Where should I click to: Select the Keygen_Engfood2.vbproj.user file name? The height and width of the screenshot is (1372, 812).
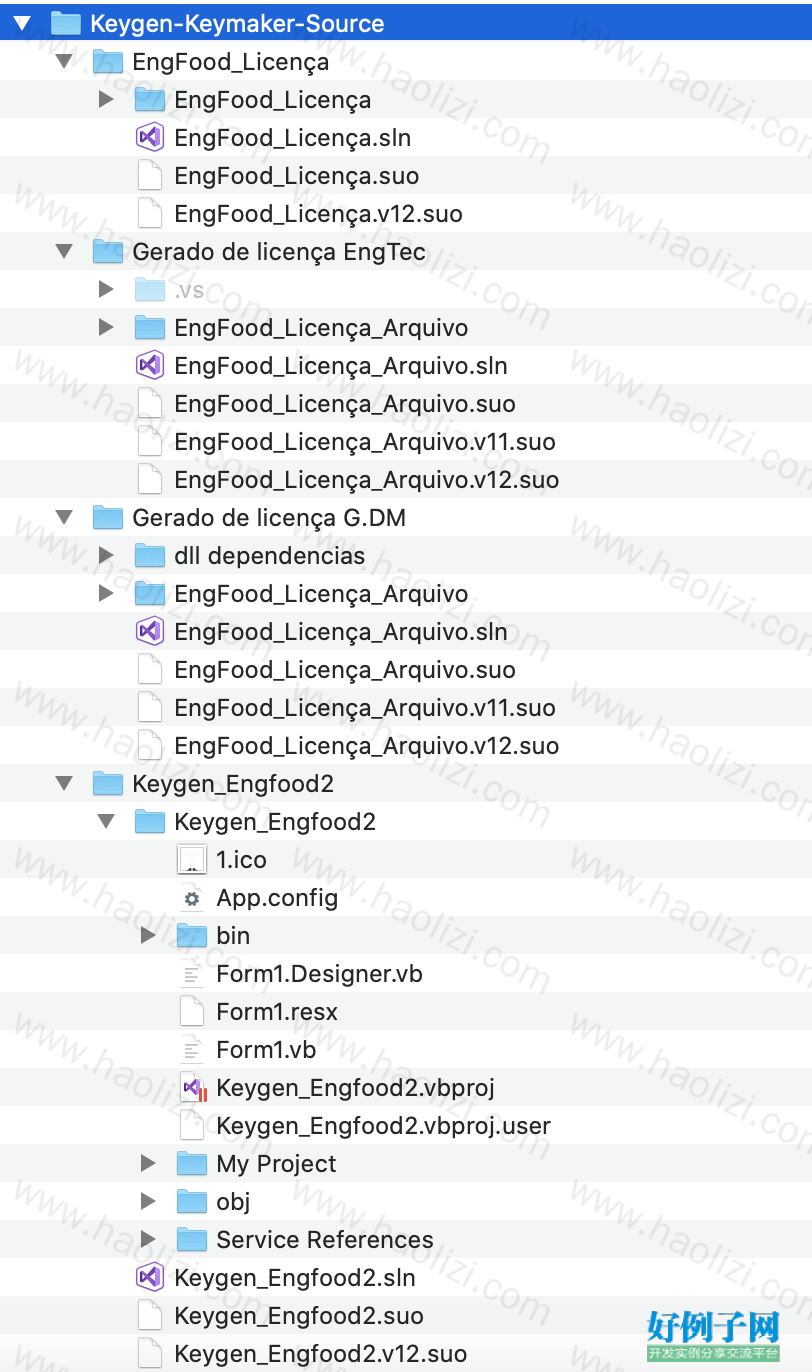point(383,1126)
